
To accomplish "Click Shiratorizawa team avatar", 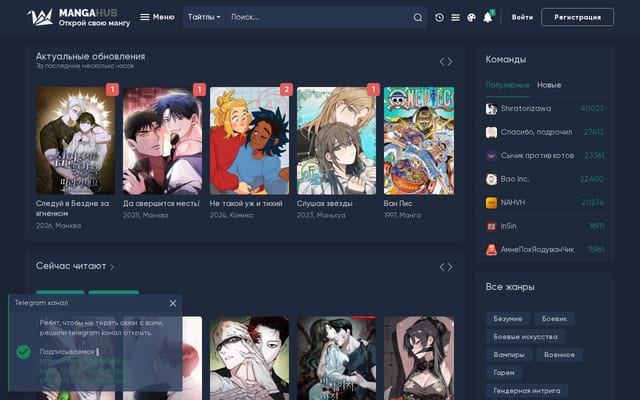I will tap(491, 109).
